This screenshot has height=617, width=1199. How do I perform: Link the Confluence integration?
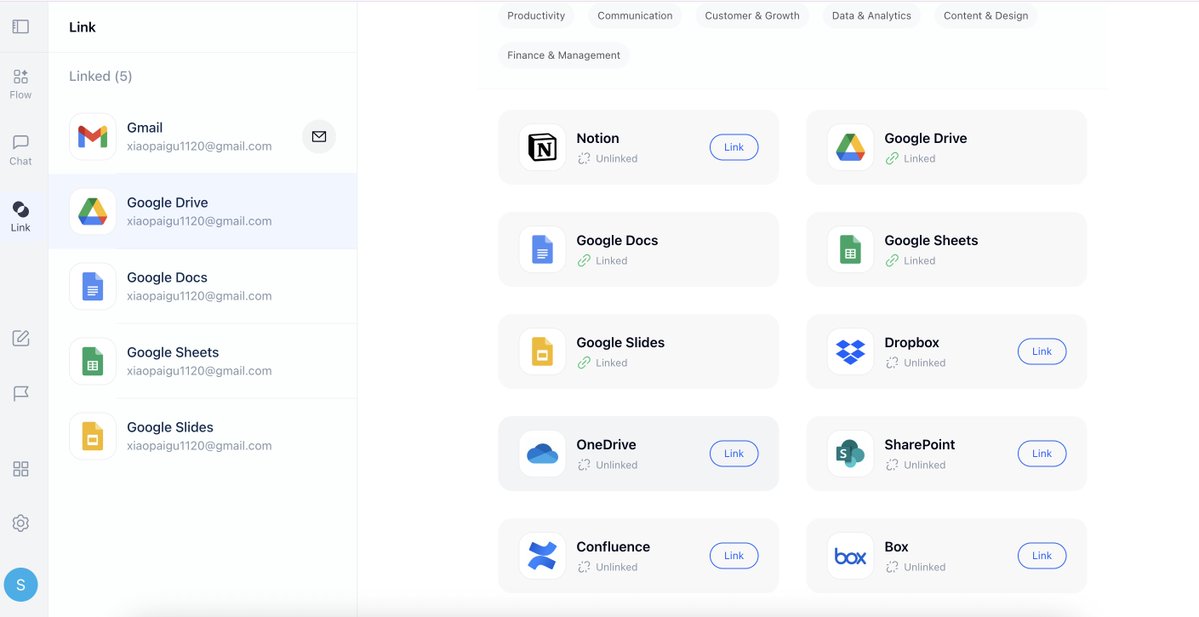pos(734,556)
